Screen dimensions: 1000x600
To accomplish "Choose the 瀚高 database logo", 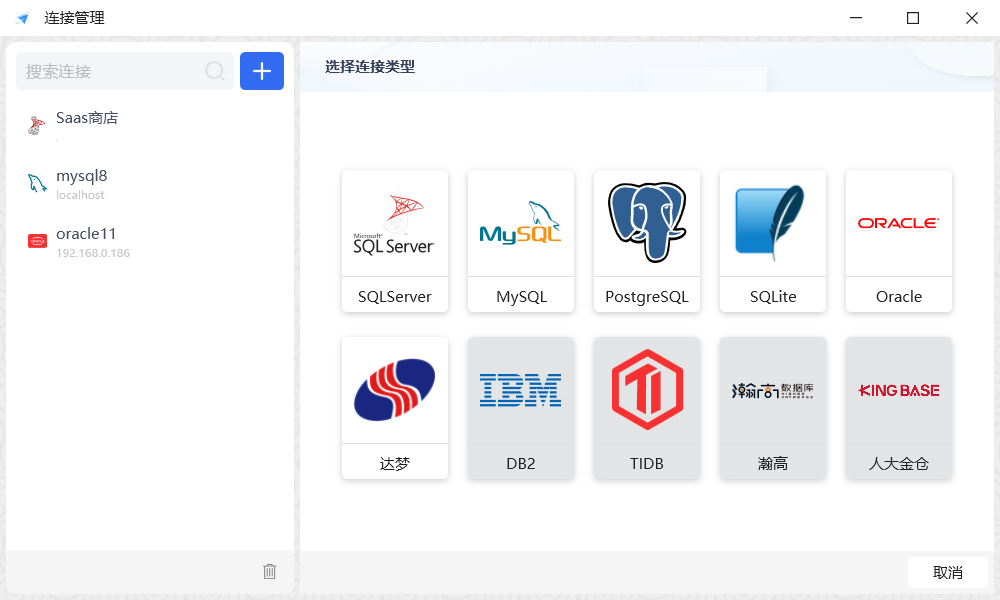I will (772, 390).
